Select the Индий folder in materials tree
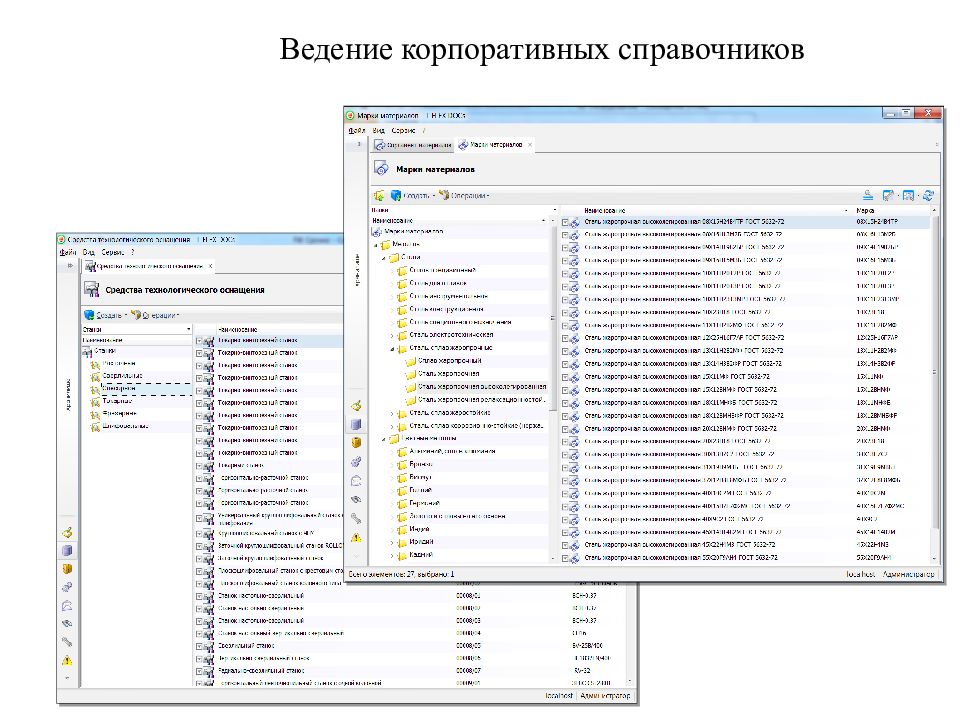The image size is (960, 720). click(x=419, y=529)
